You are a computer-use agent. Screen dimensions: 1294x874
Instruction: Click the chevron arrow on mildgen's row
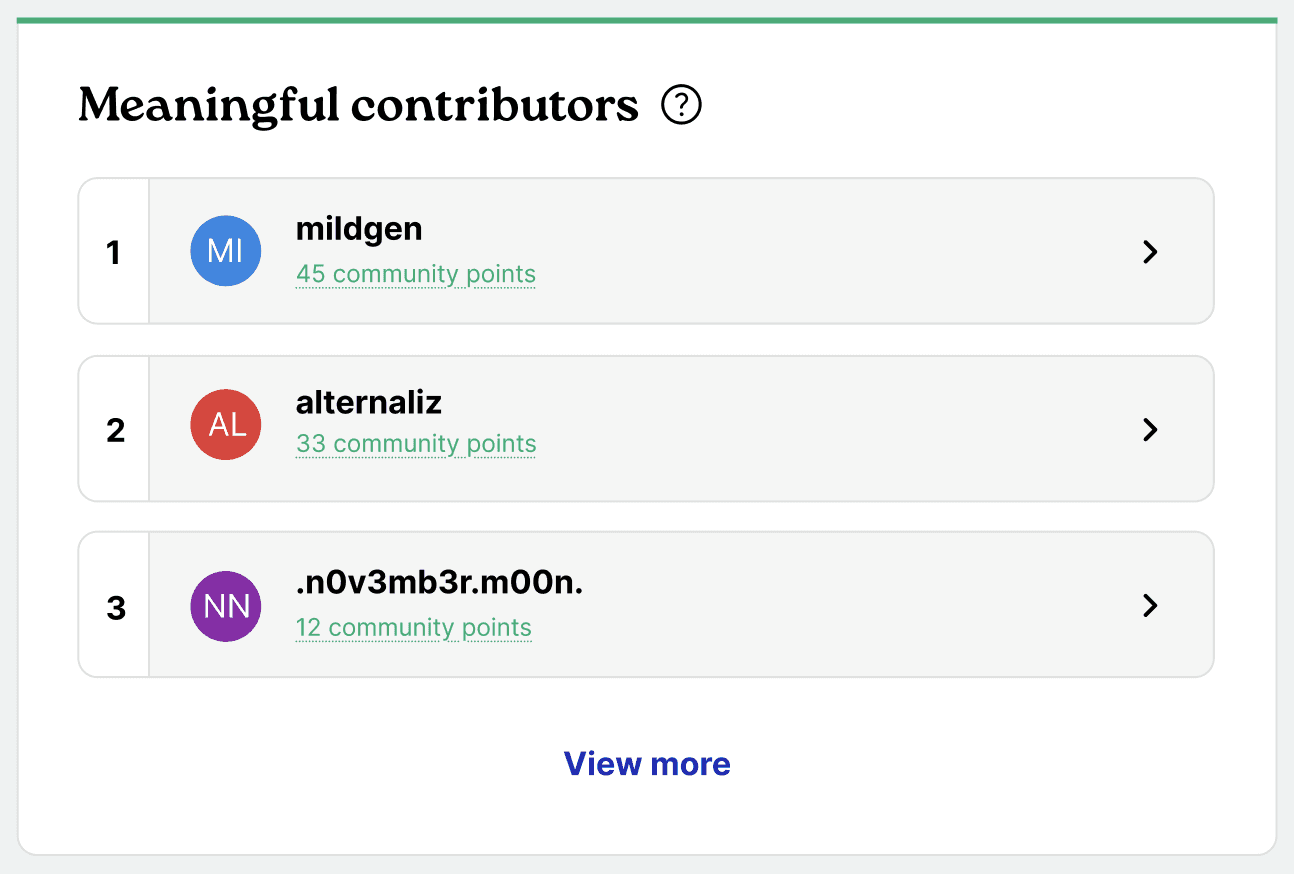[x=1149, y=252]
